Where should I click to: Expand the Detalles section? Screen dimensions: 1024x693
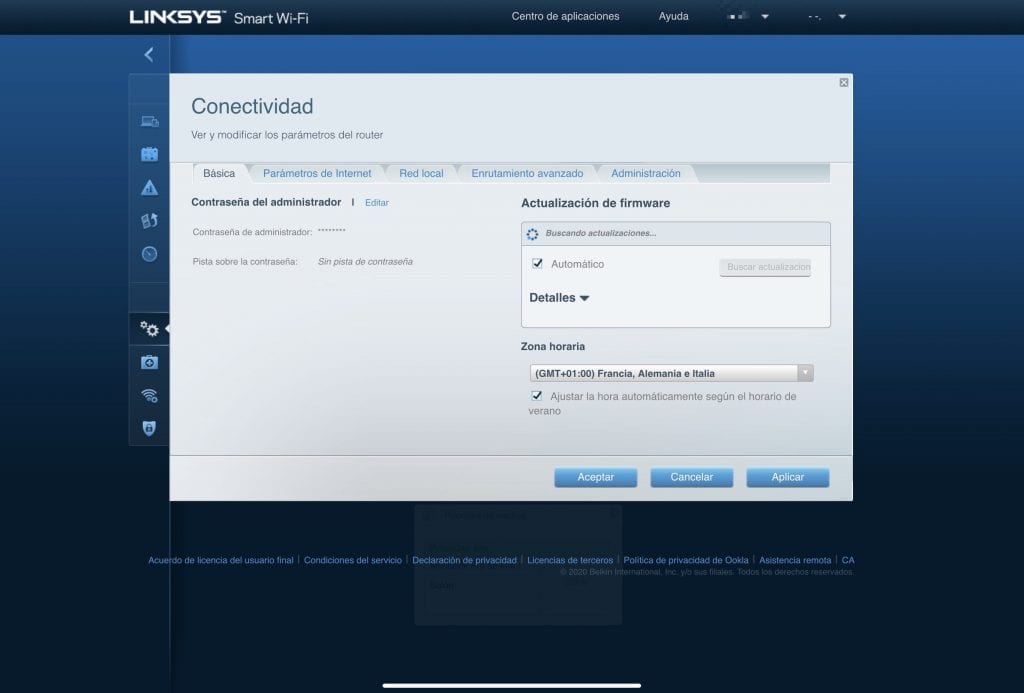pyautogui.click(x=559, y=298)
